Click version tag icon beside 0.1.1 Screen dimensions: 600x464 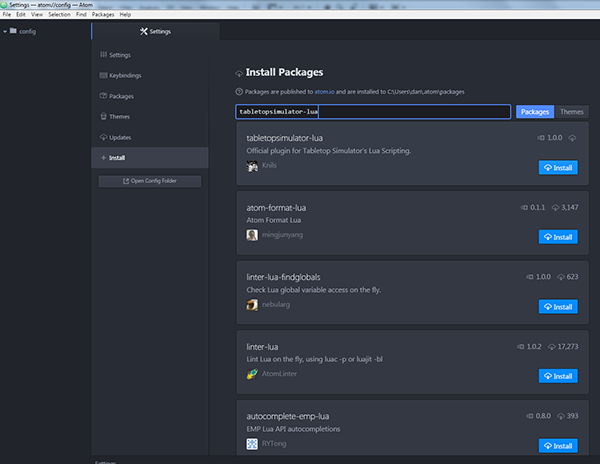click(524, 207)
